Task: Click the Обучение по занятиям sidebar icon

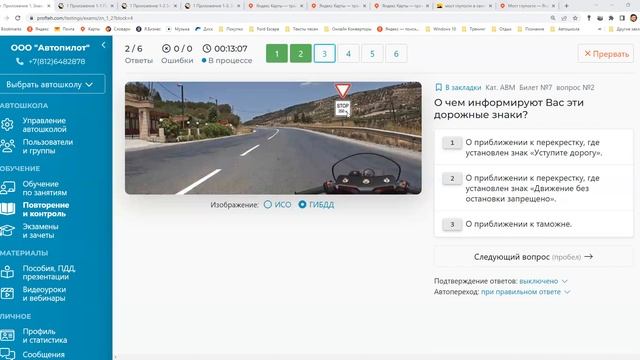Action: pos(7,188)
